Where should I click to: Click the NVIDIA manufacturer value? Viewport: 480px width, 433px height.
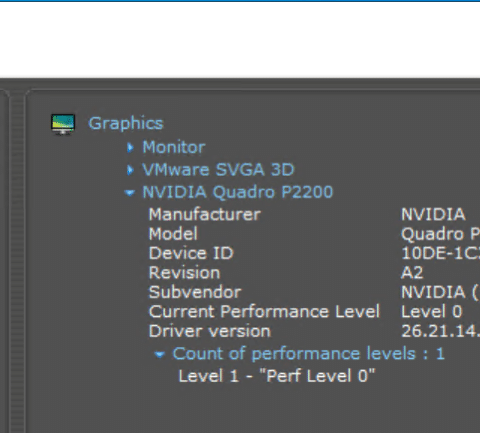click(433, 214)
